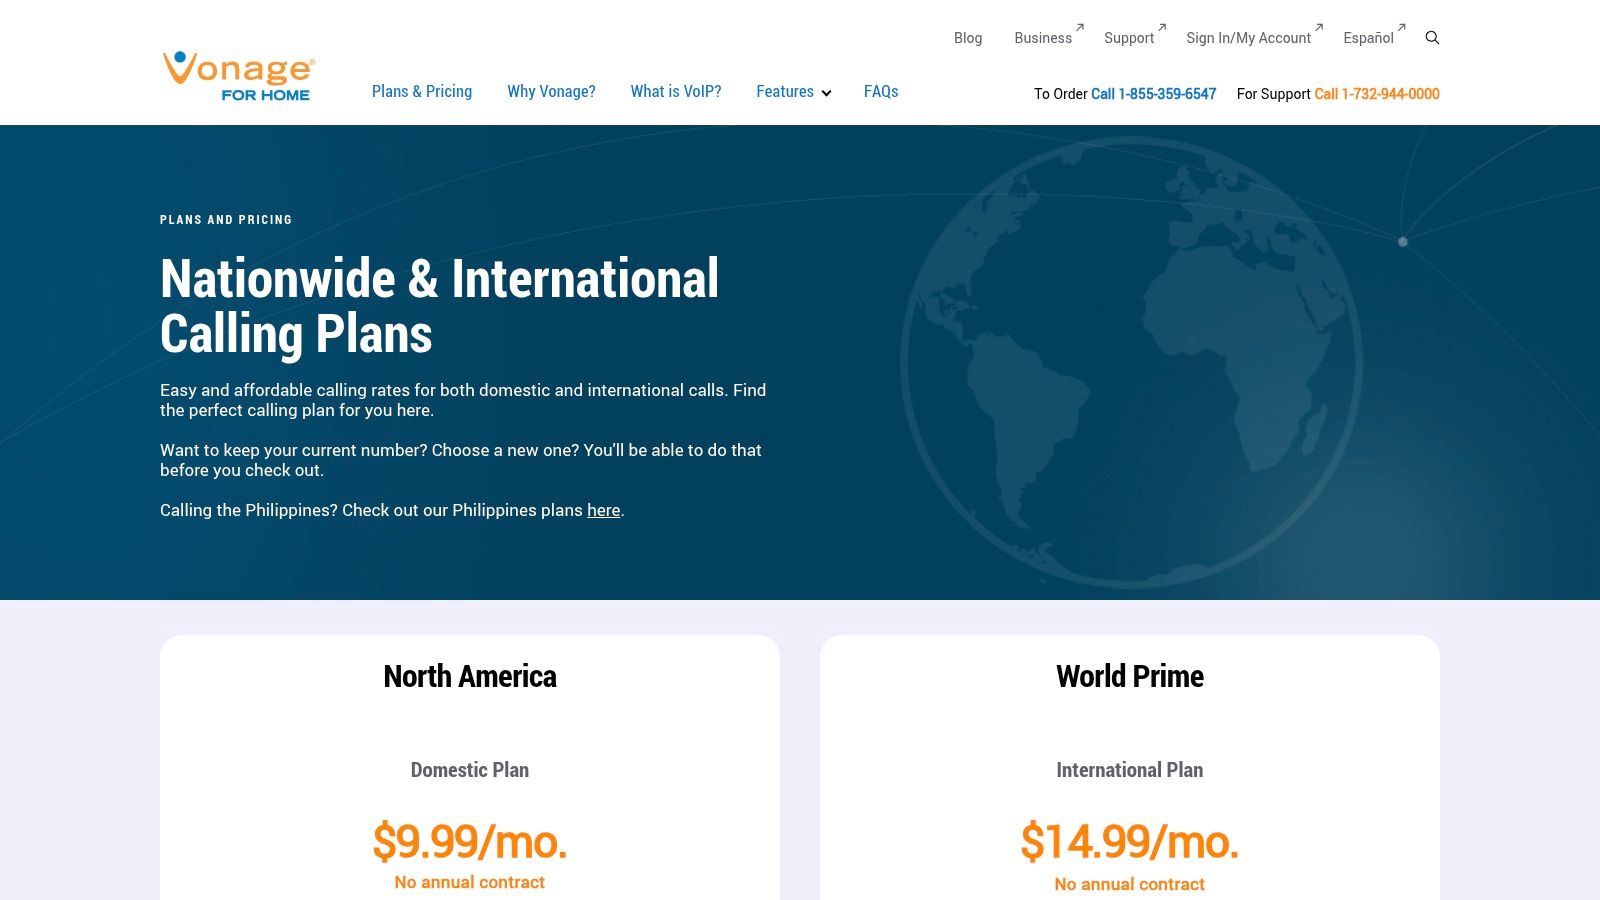The image size is (1600, 900).
Task: Open the FAQs navigation item
Action: [881, 91]
